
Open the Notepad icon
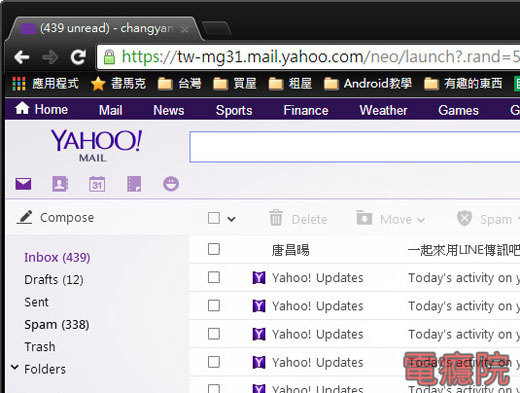click(134, 184)
